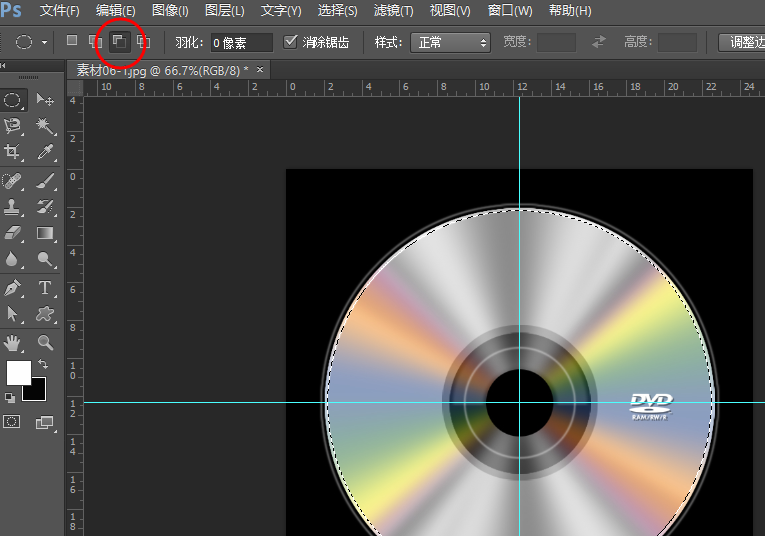
Task: Click the 宽度 width input field
Action: pyautogui.click(x=556, y=42)
